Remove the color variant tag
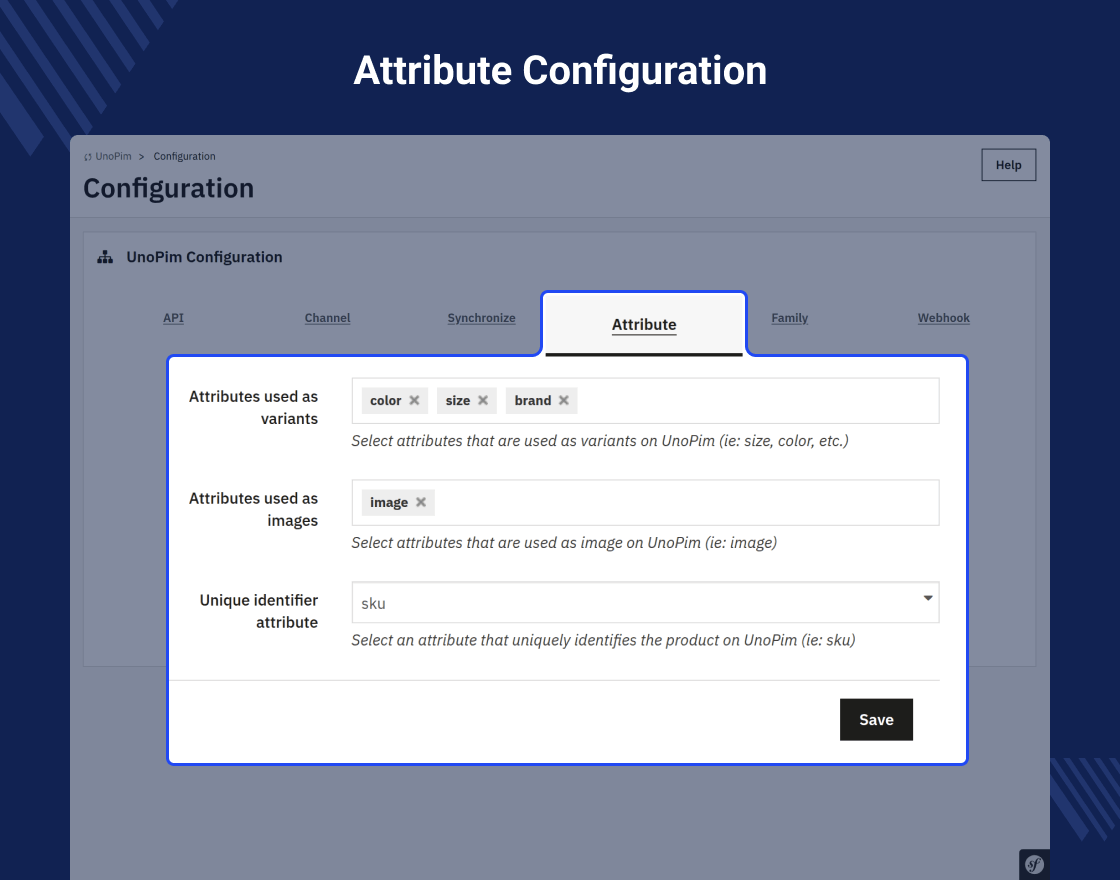This screenshot has height=880, width=1120. pos(414,401)
